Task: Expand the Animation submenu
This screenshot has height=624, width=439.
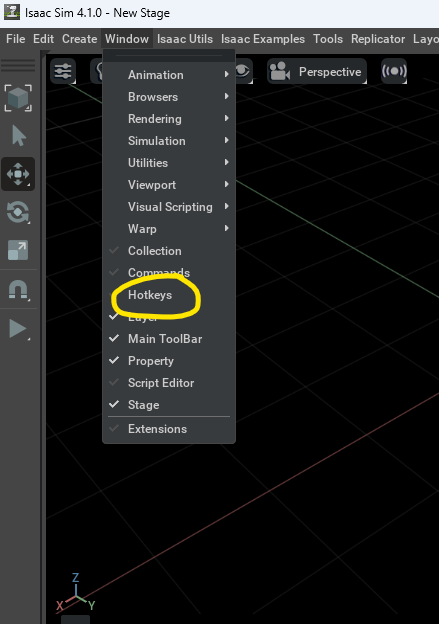Action: [x=169, y=75]
